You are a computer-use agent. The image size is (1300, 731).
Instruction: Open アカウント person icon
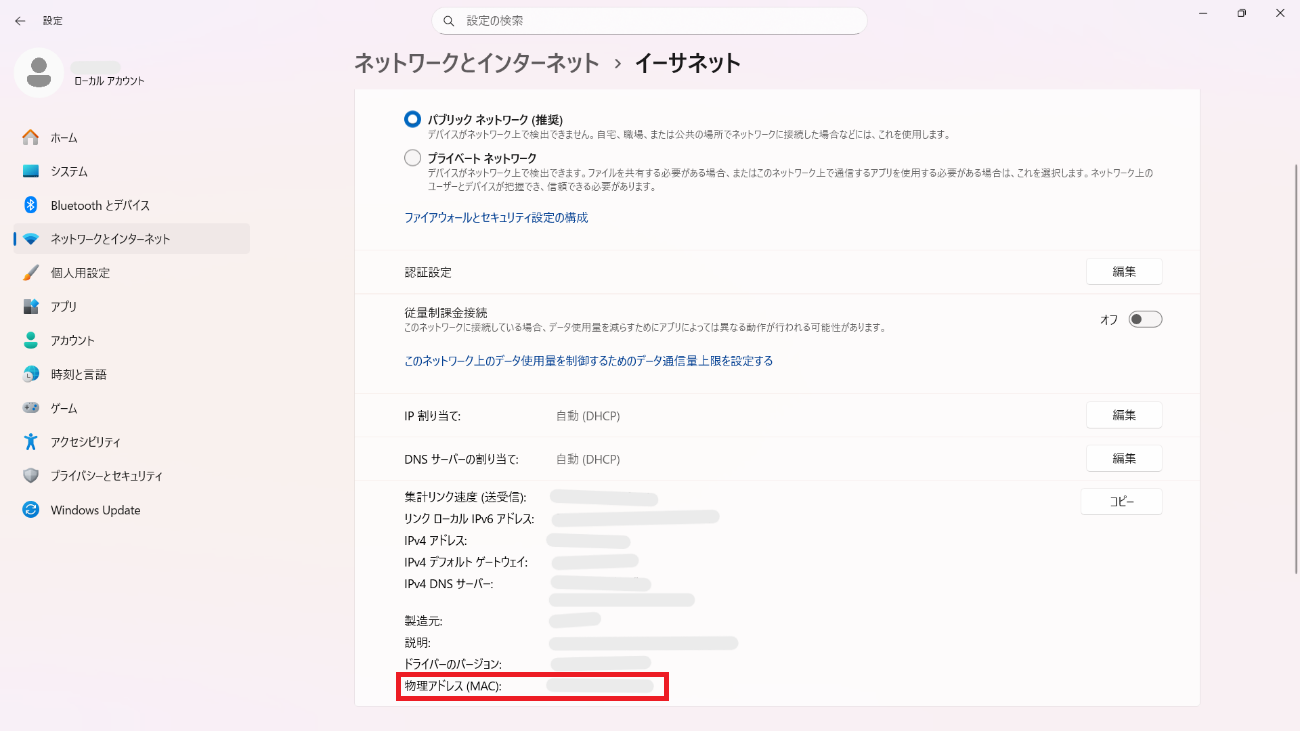tap(31, 341)
